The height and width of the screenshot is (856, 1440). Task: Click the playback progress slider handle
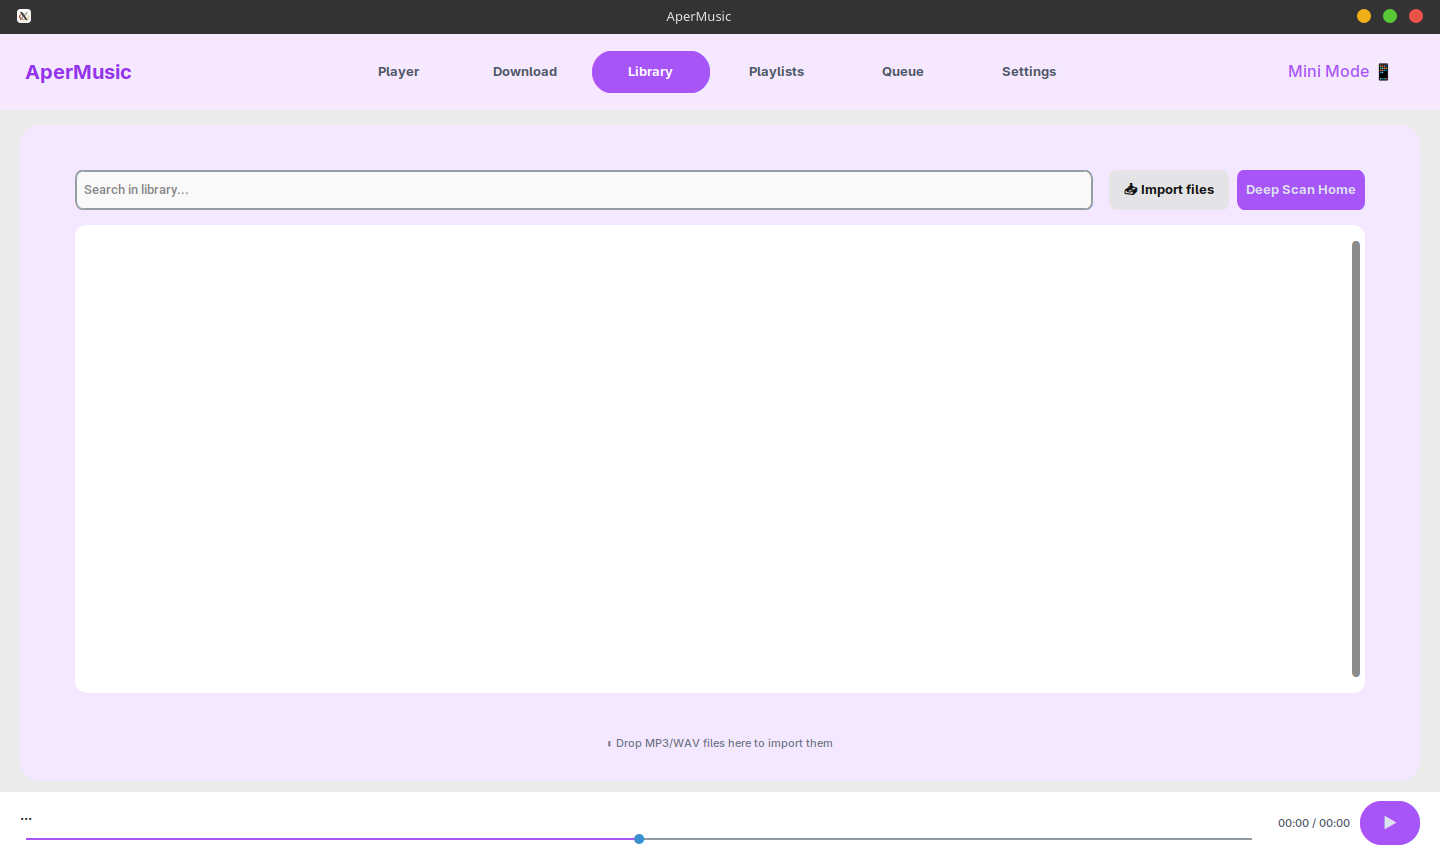coord(639,839)
